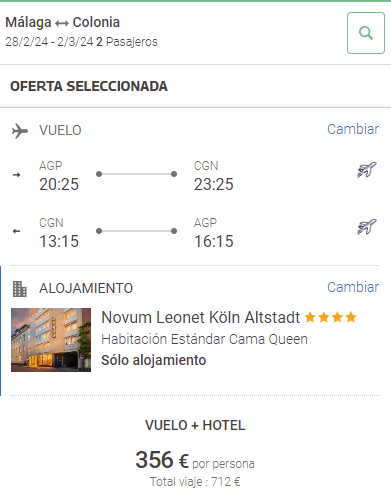The height and width of the screenshot is (489, 391).
Task: Click the green search magnifier icon
Action: (366, 33)
